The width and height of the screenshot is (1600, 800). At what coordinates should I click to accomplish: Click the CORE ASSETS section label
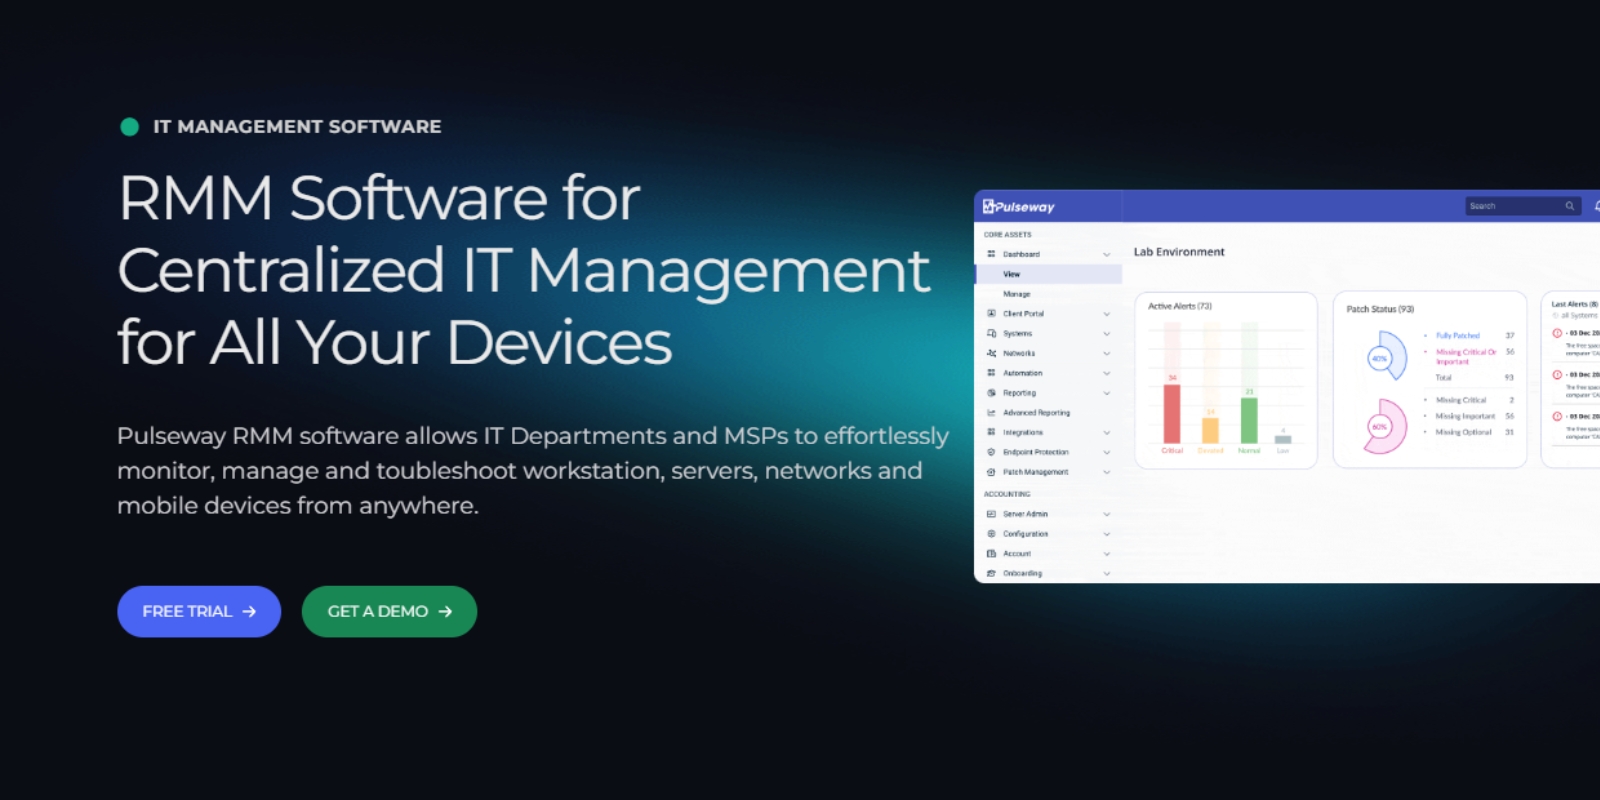(1007, 235)
